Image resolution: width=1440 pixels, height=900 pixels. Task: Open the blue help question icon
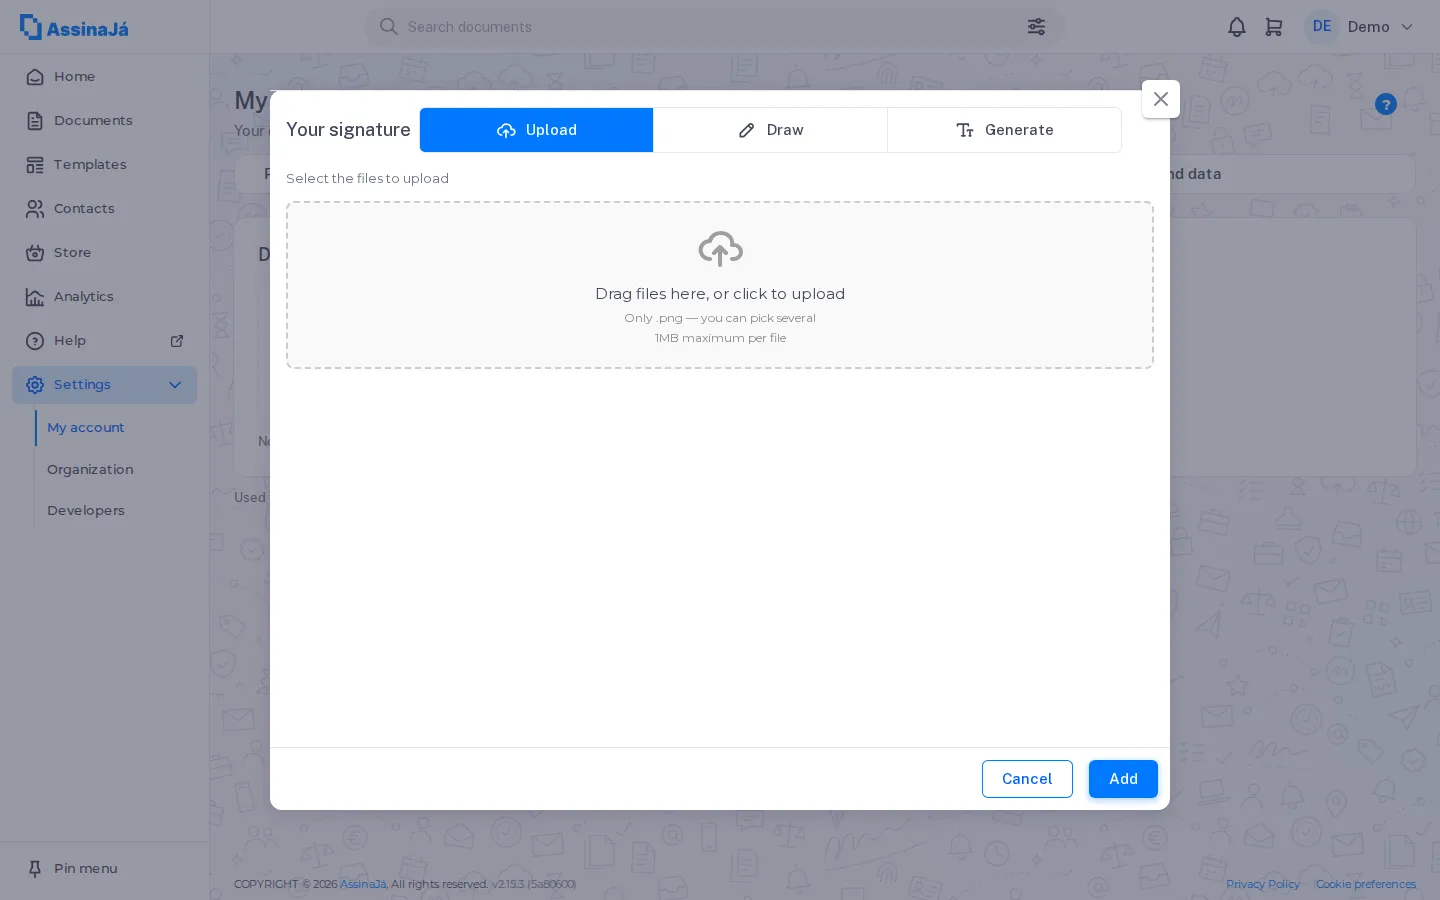click(1386, 104)
